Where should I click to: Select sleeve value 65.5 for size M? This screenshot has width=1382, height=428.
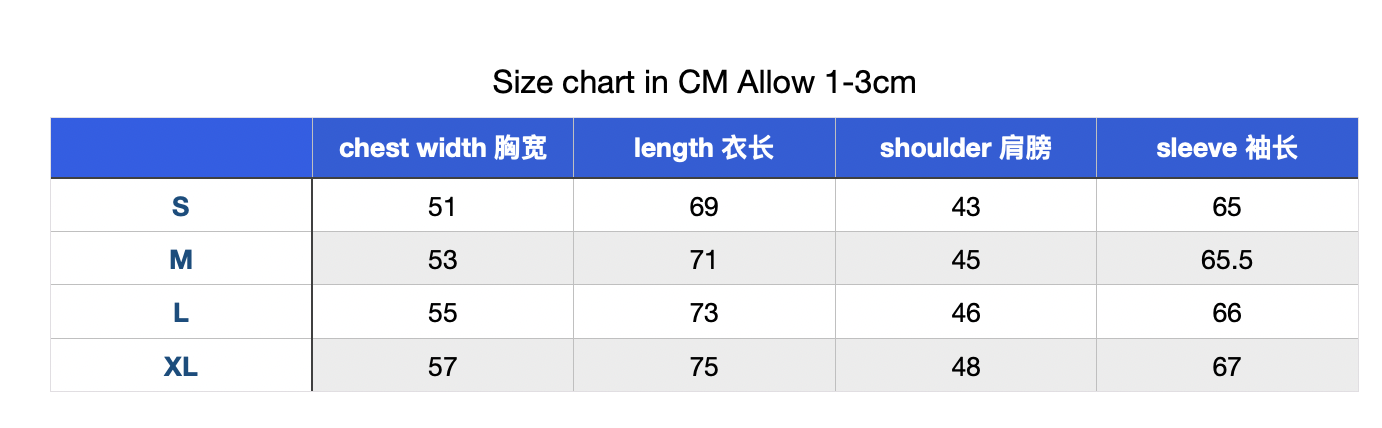coord(1227,259)
